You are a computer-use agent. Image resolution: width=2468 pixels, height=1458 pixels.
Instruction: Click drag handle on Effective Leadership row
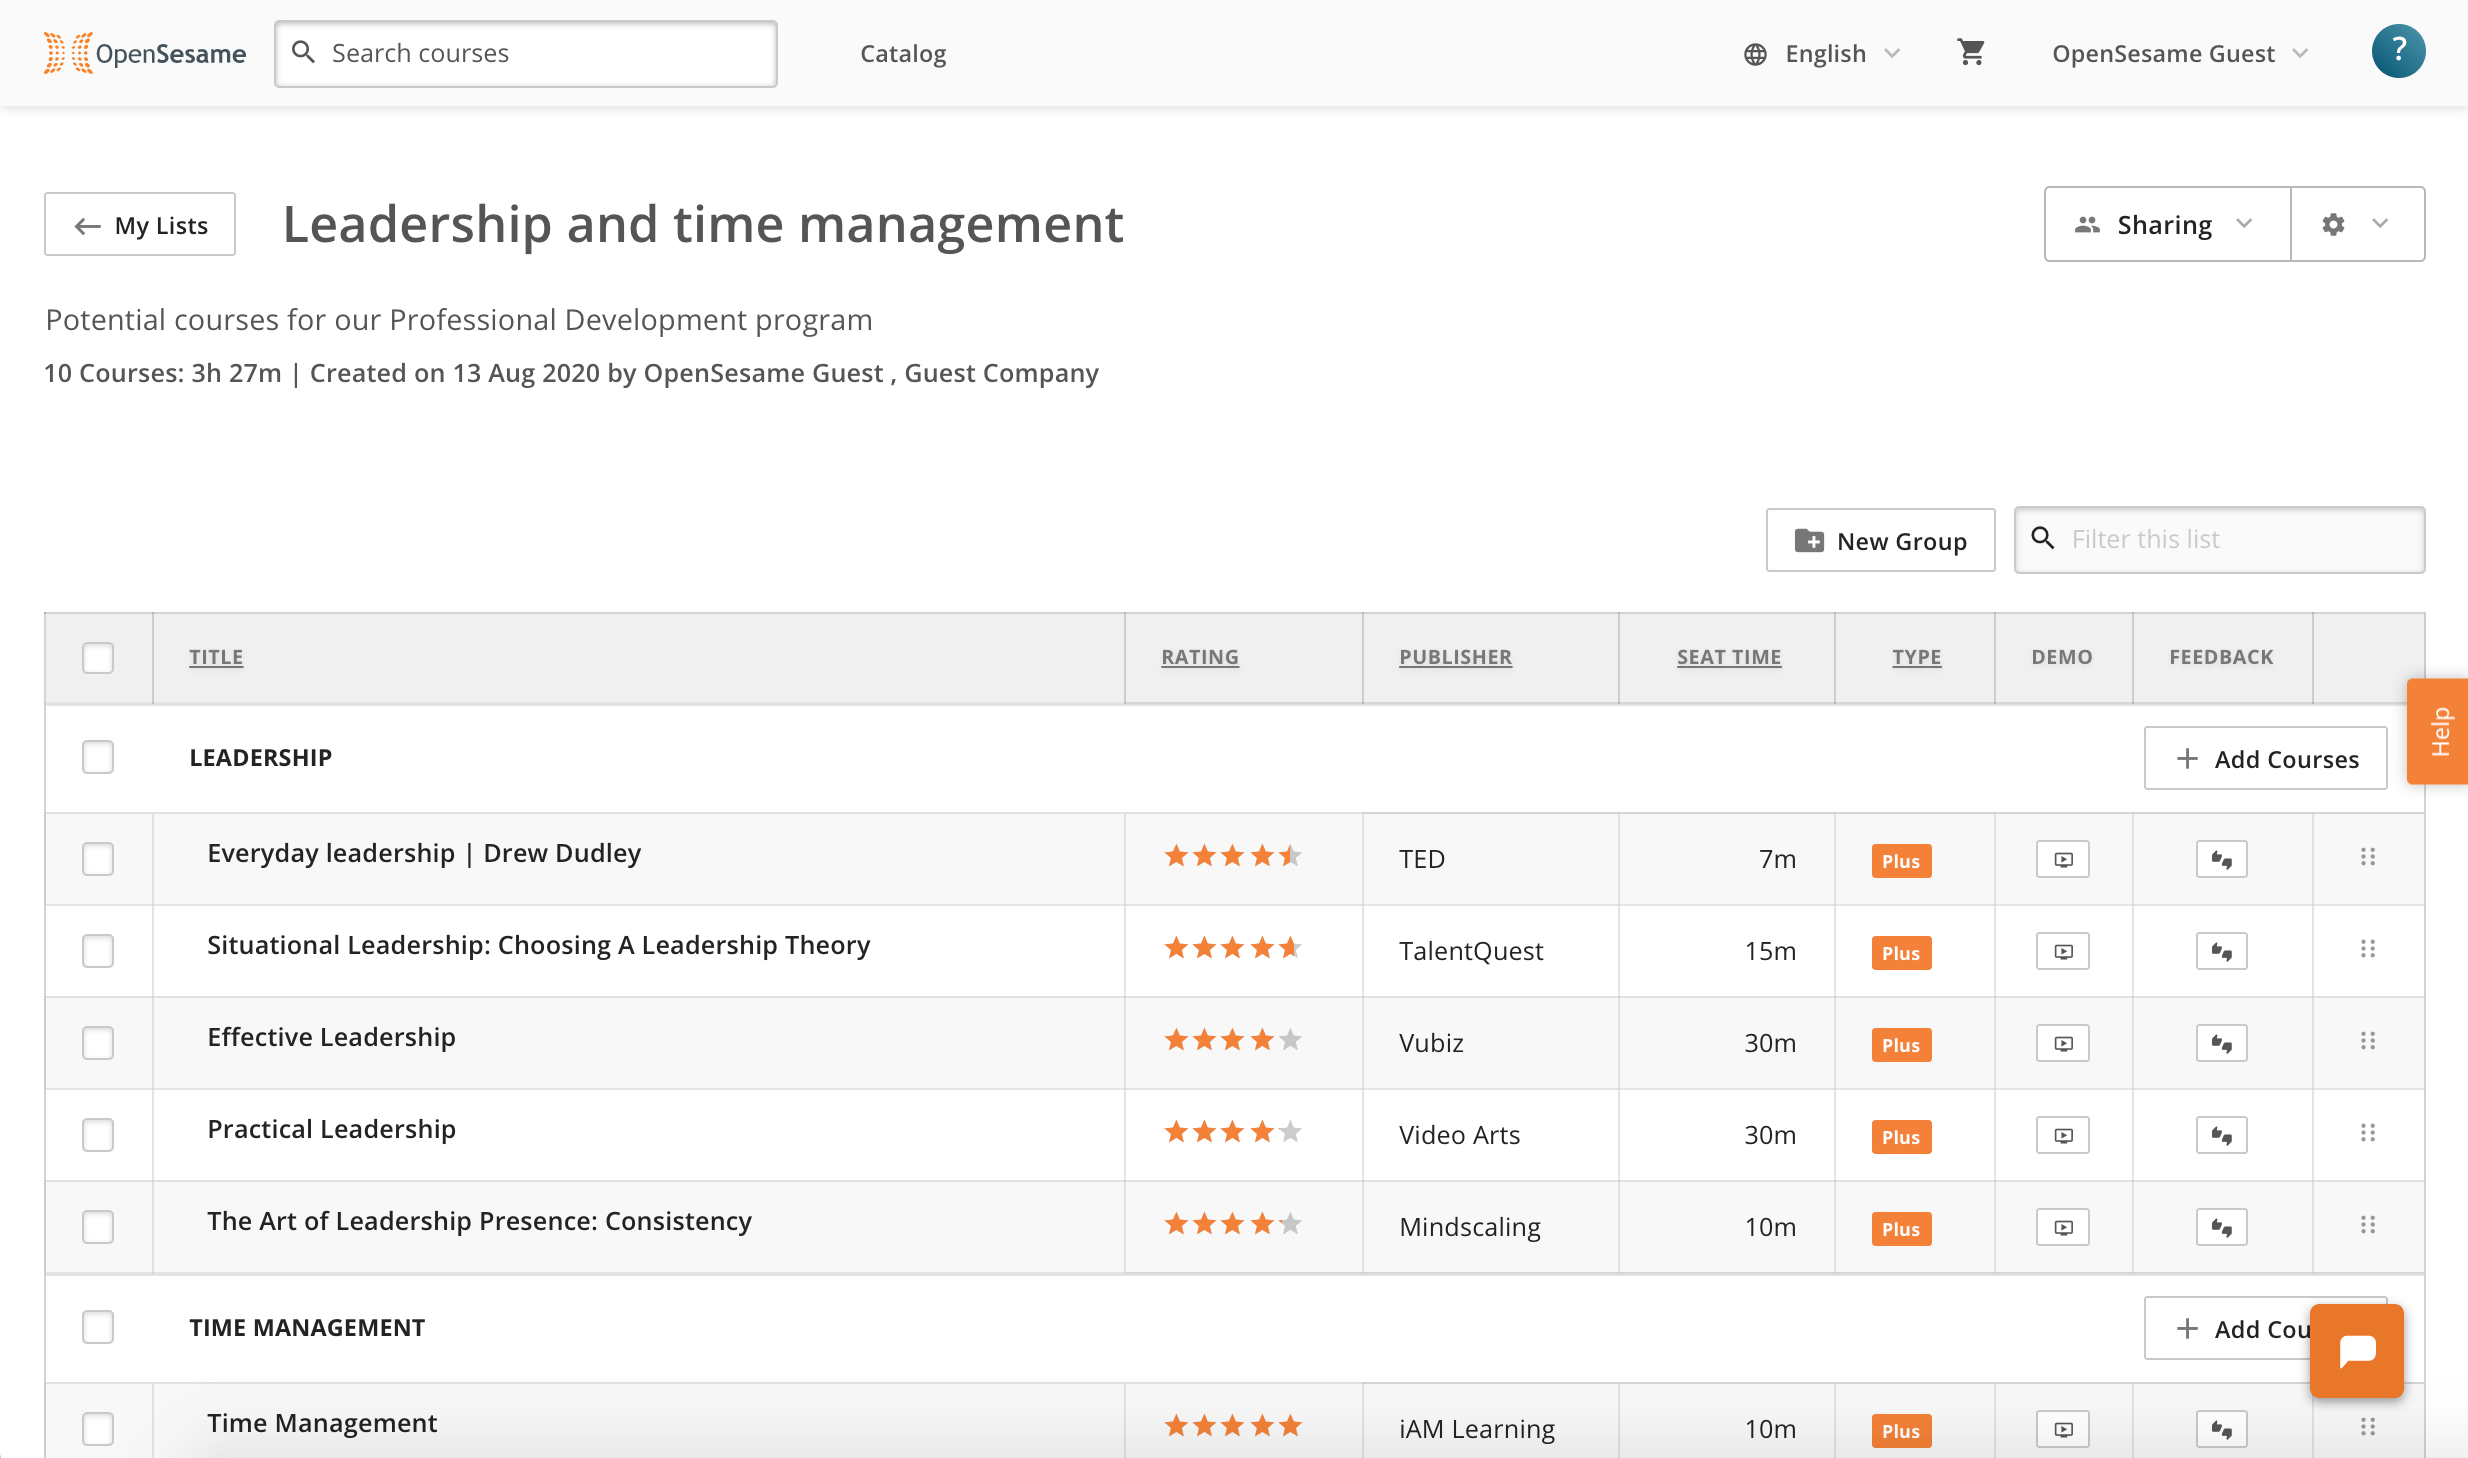coord(2368,1041)
